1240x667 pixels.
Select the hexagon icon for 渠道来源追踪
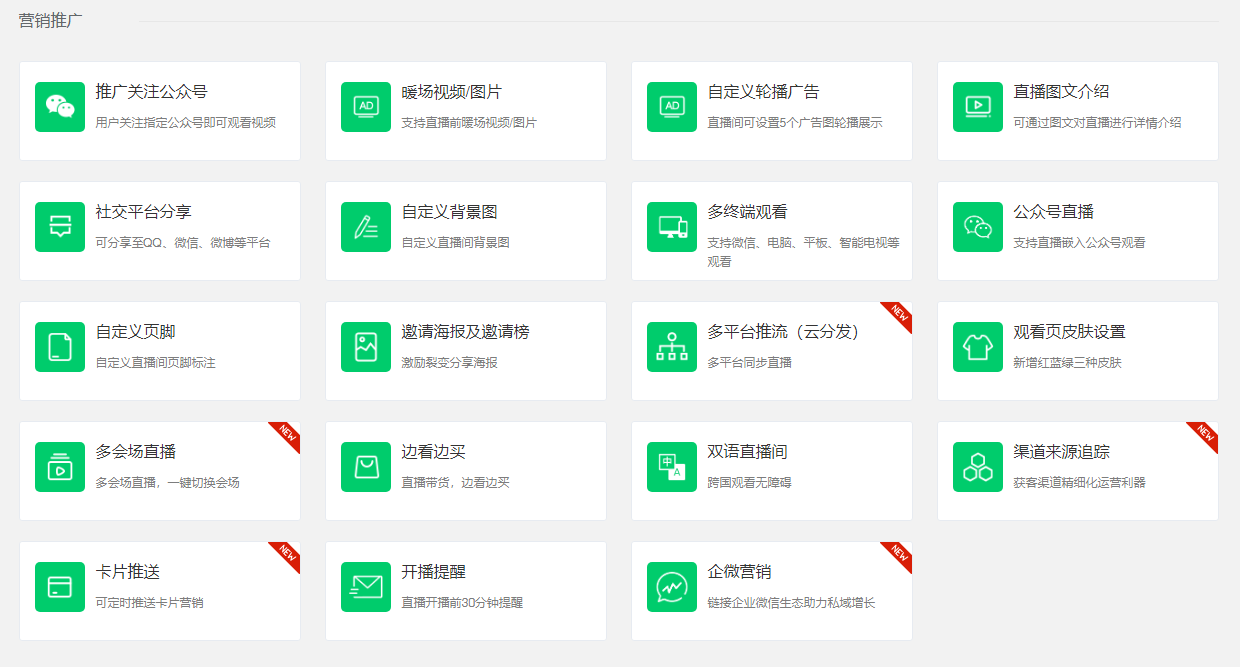point(978,467)
